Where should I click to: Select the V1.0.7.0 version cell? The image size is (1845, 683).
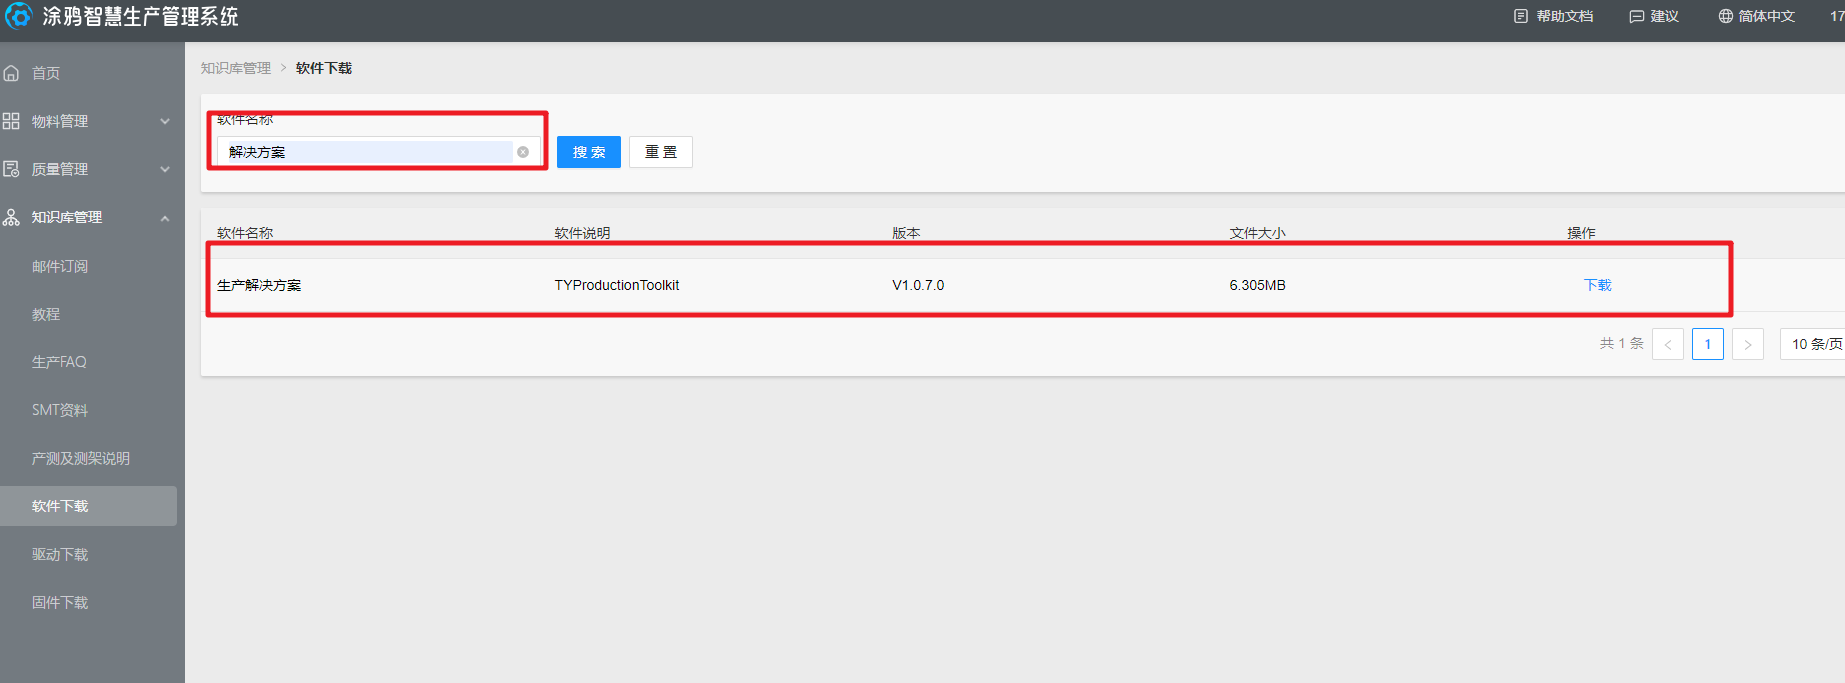click(918, 285)
